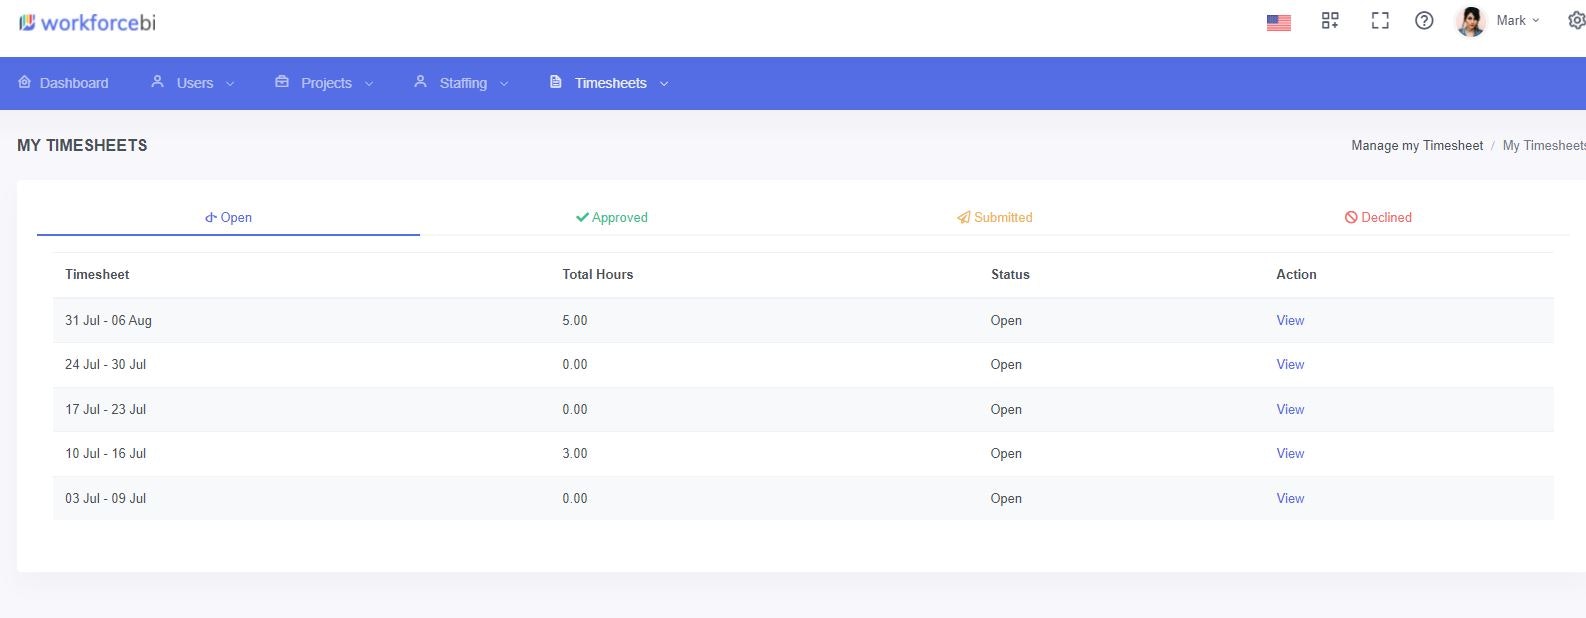Click the Action column header
The image size is (1586, 618).
pos(1296,274)
